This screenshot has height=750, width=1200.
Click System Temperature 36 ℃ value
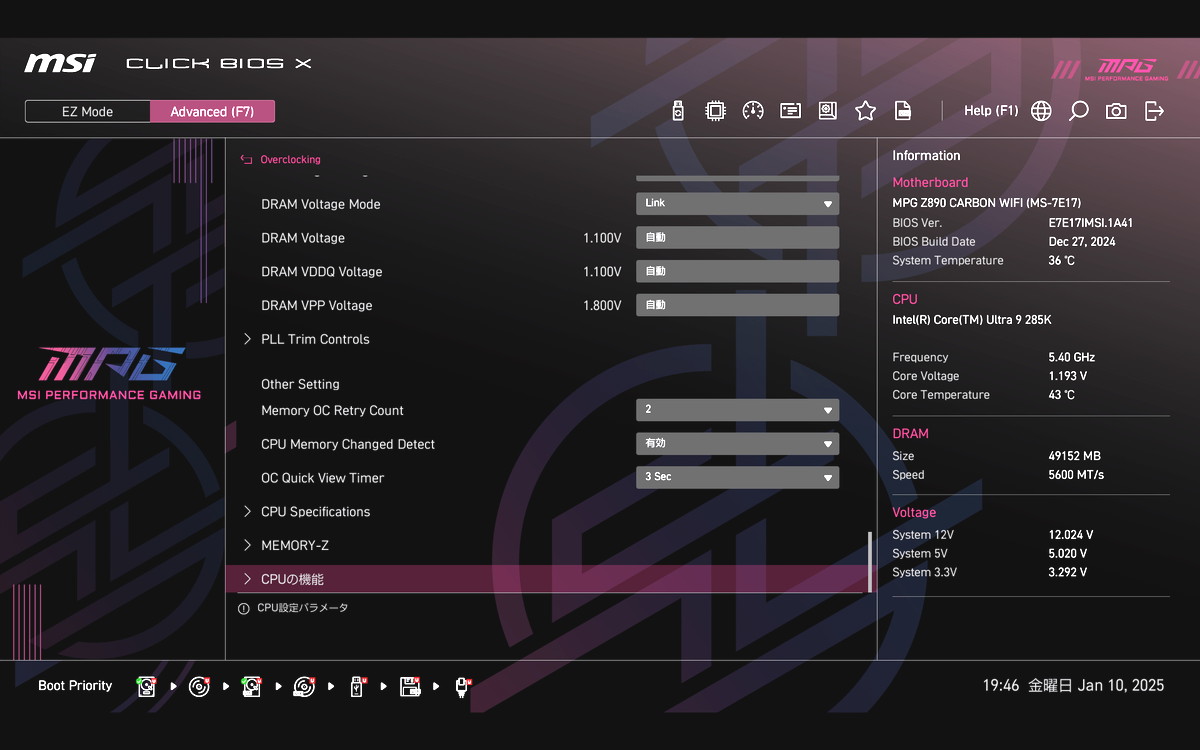coord(1062,261)
